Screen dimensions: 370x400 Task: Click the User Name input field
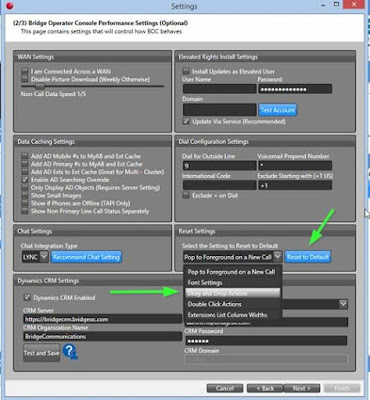click(x=219, y=89)
